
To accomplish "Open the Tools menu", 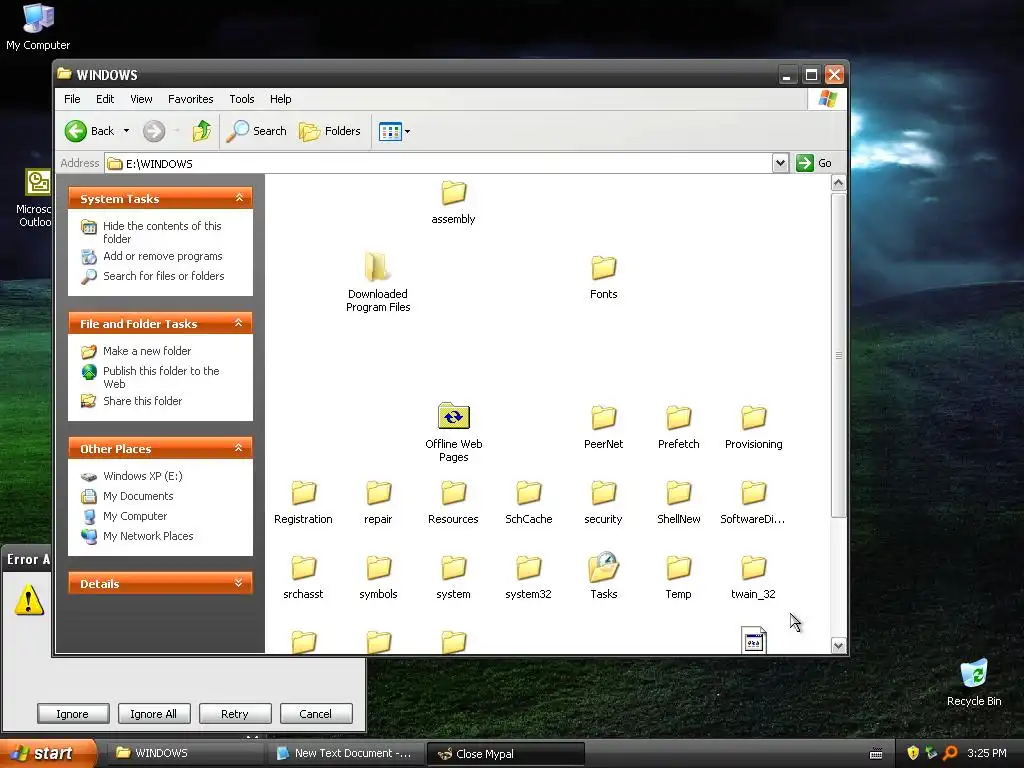I will 242,99.
